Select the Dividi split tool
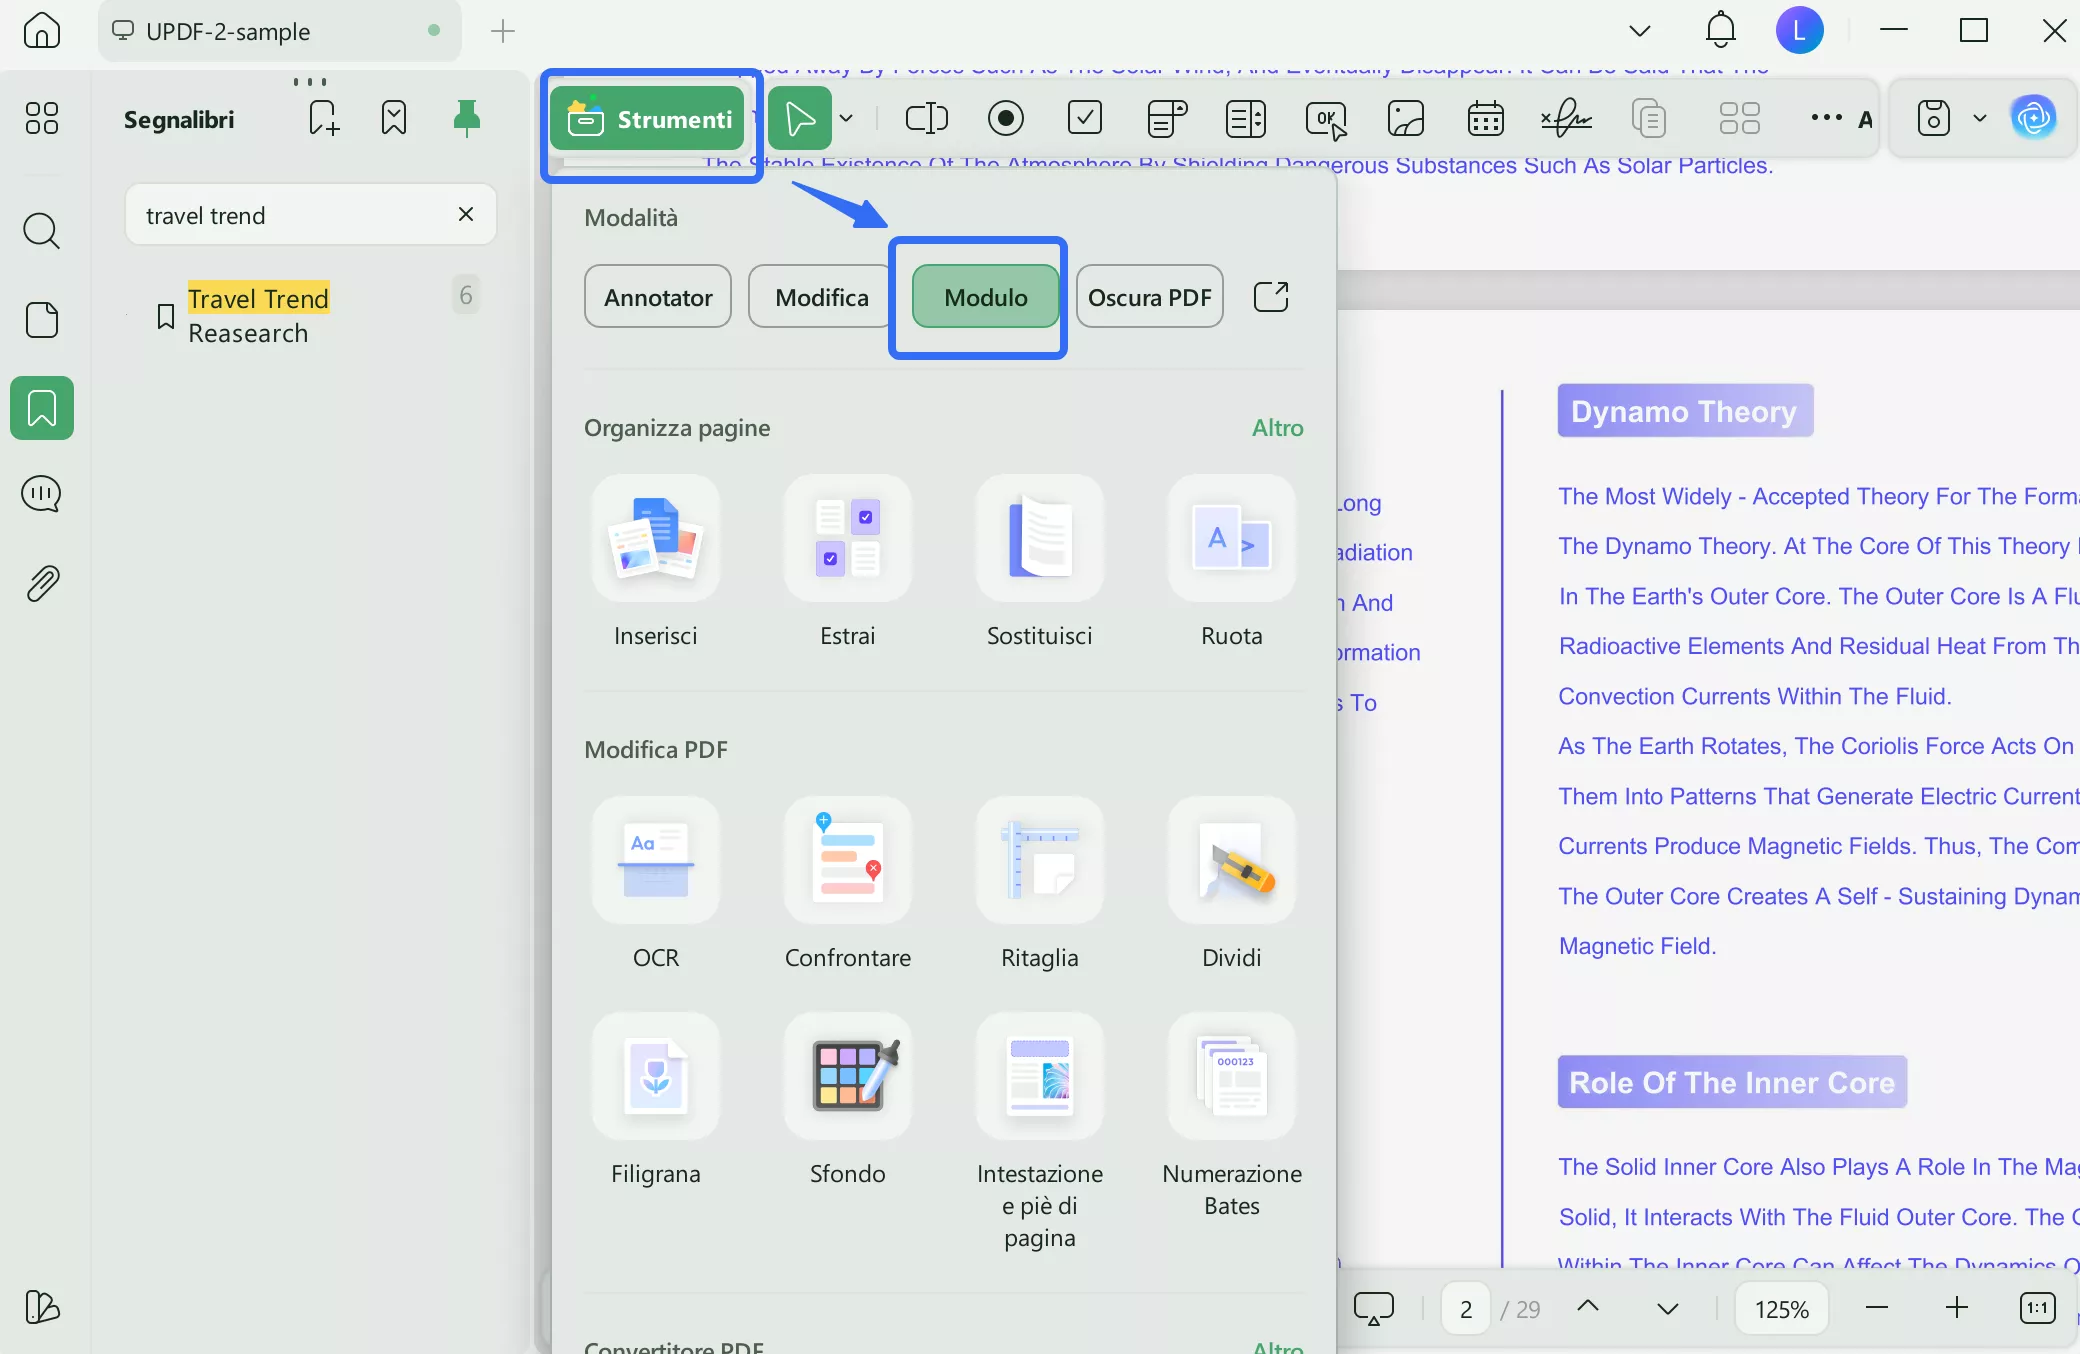Screen dimensions: 2080x1354 tap(1231, 860)
